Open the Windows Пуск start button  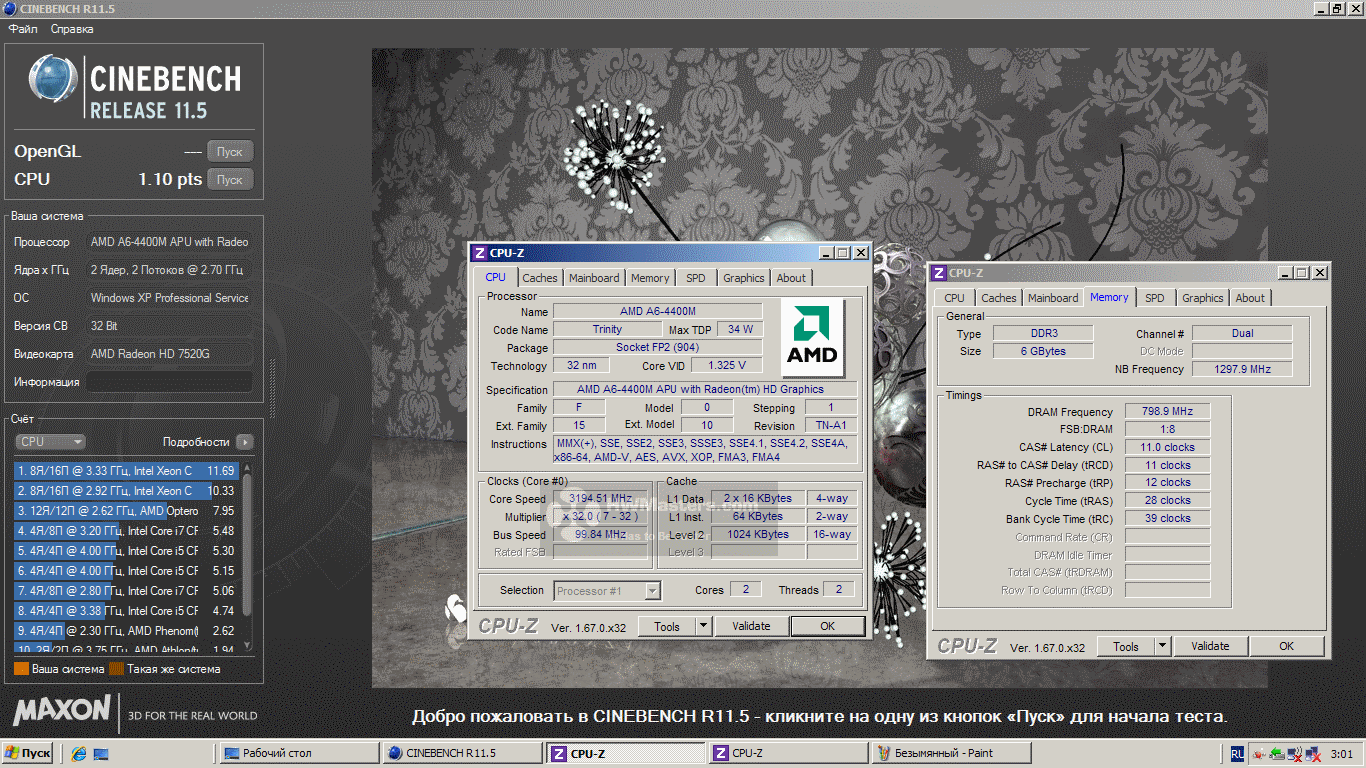pyautogui.click(x=28, y=753)
